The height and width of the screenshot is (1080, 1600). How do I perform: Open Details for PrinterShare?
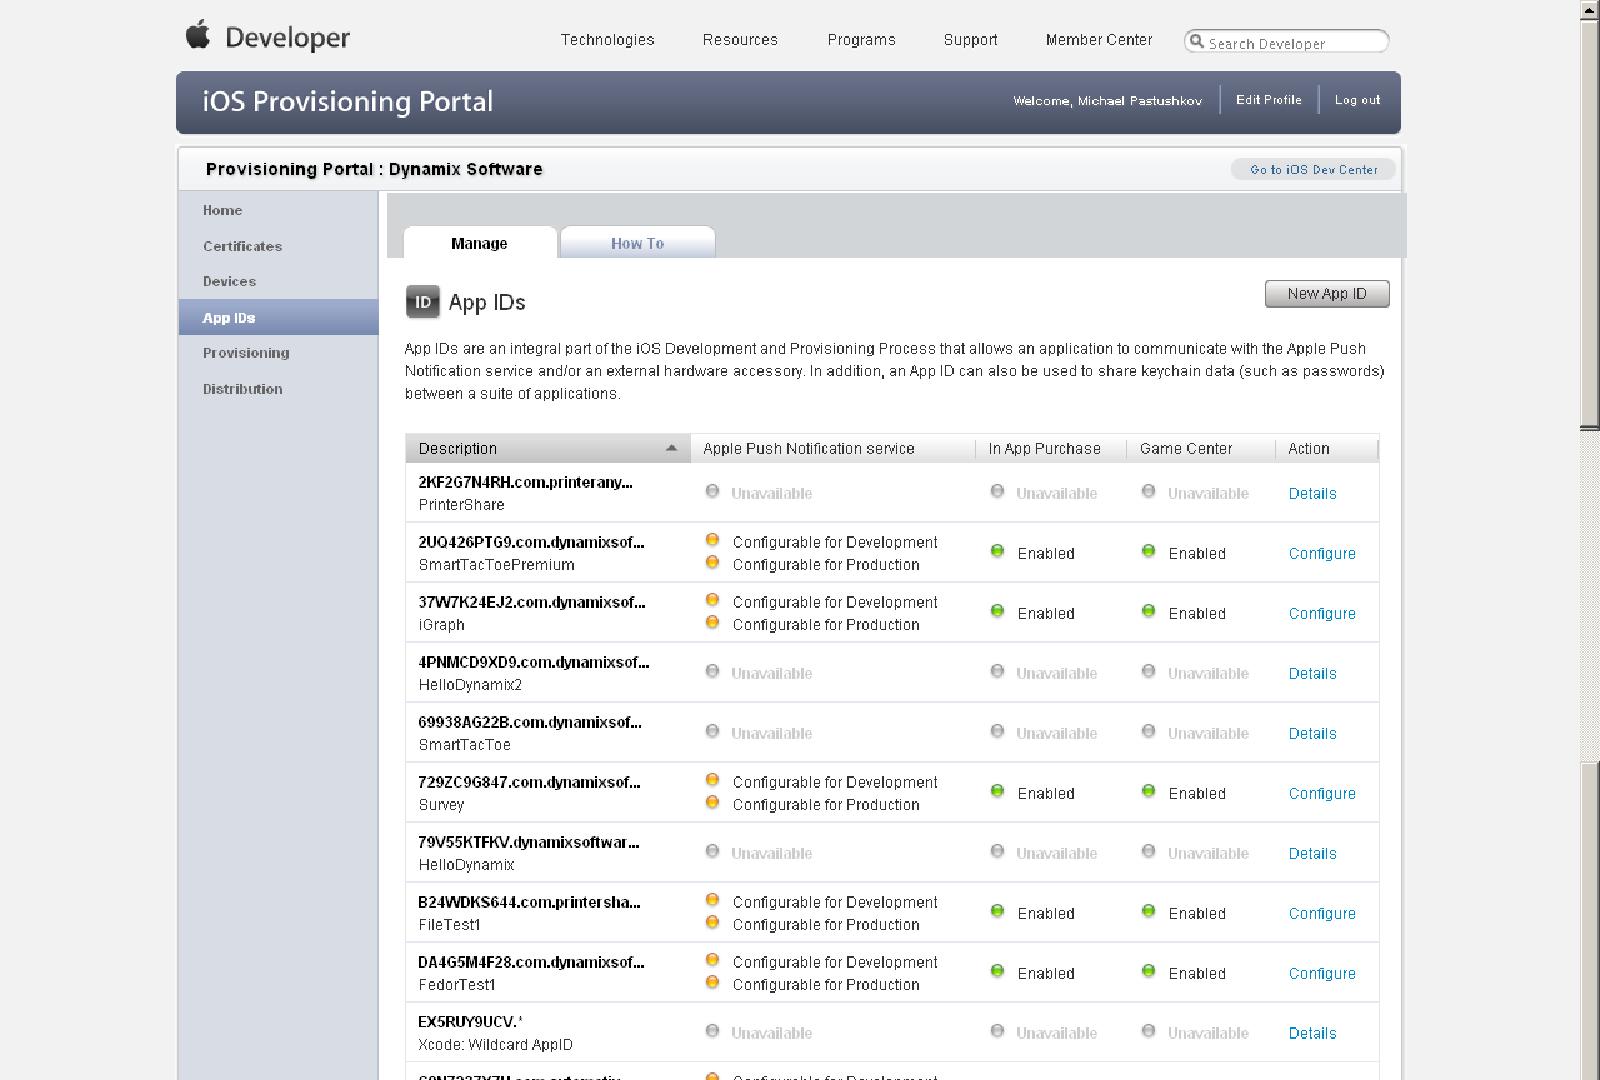click(1312, 493)
